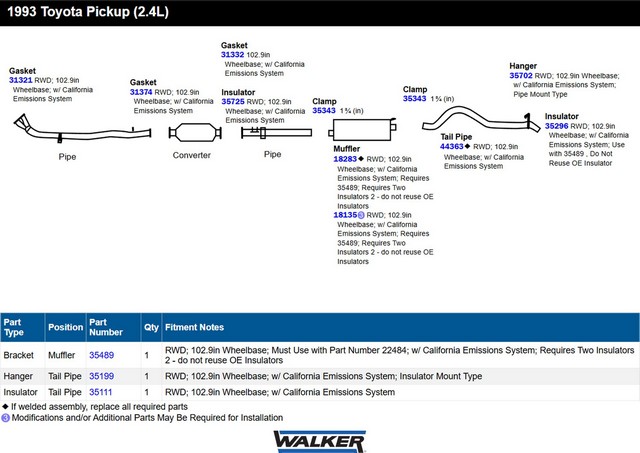Click the "Insulator Mount Type" fitment note row

point(324,376)
